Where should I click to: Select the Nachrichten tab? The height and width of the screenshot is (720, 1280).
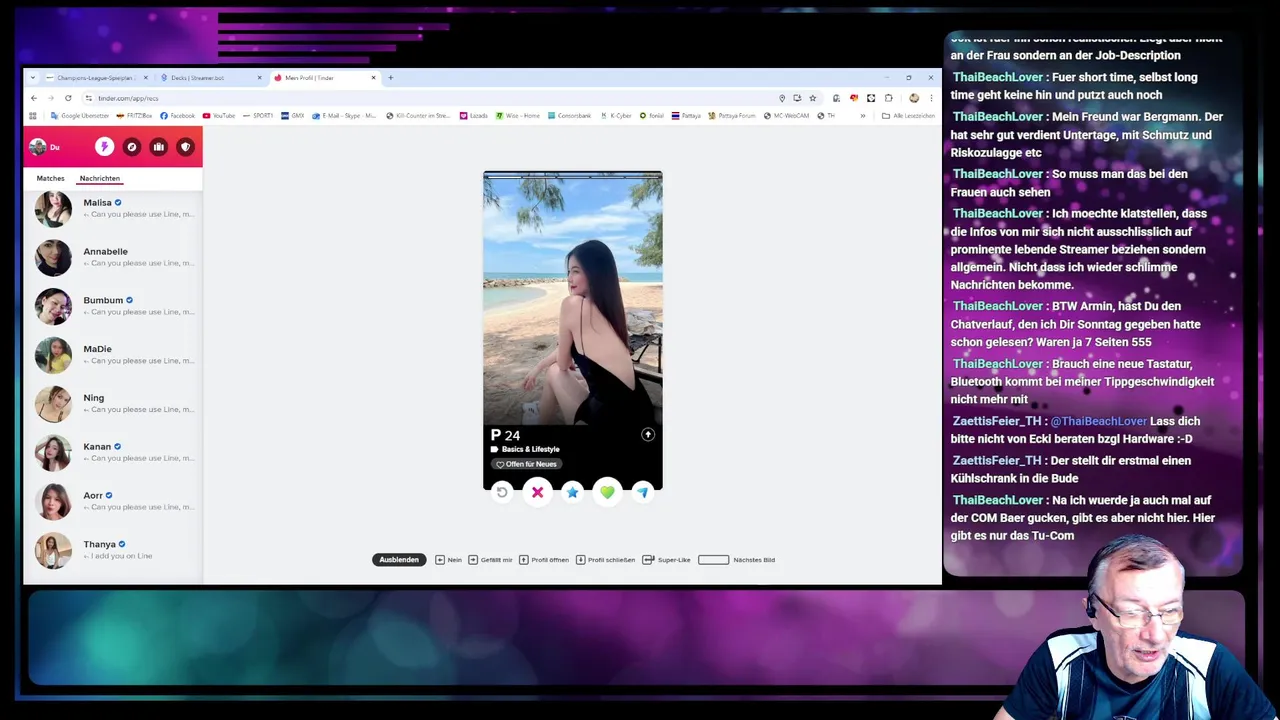[100, 178]
